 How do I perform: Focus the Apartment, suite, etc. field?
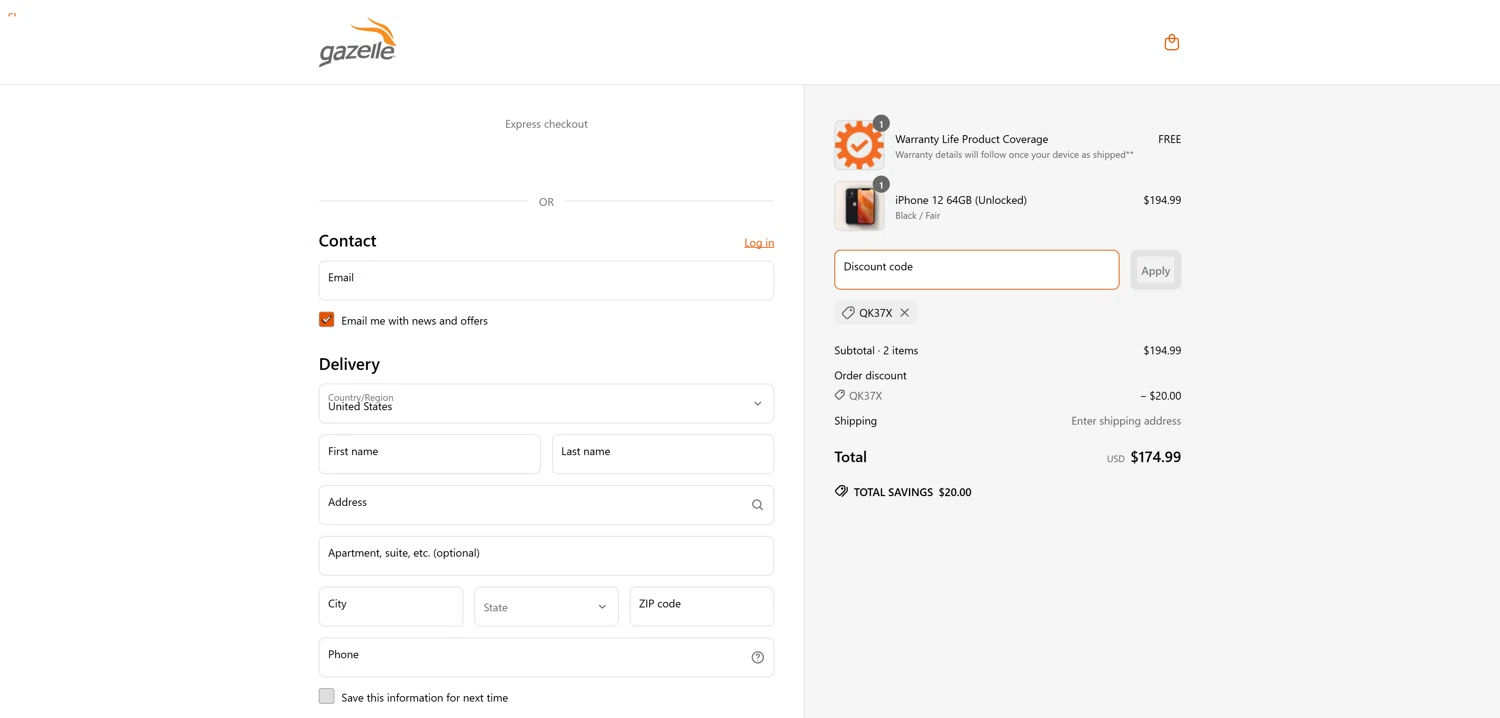pos(546,556)
